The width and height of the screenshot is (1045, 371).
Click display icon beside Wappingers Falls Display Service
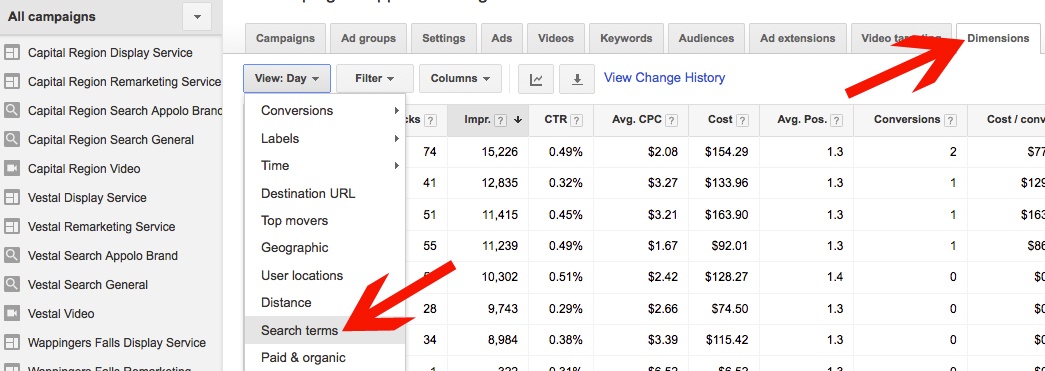pyautogui.click(x=11, y=343)
